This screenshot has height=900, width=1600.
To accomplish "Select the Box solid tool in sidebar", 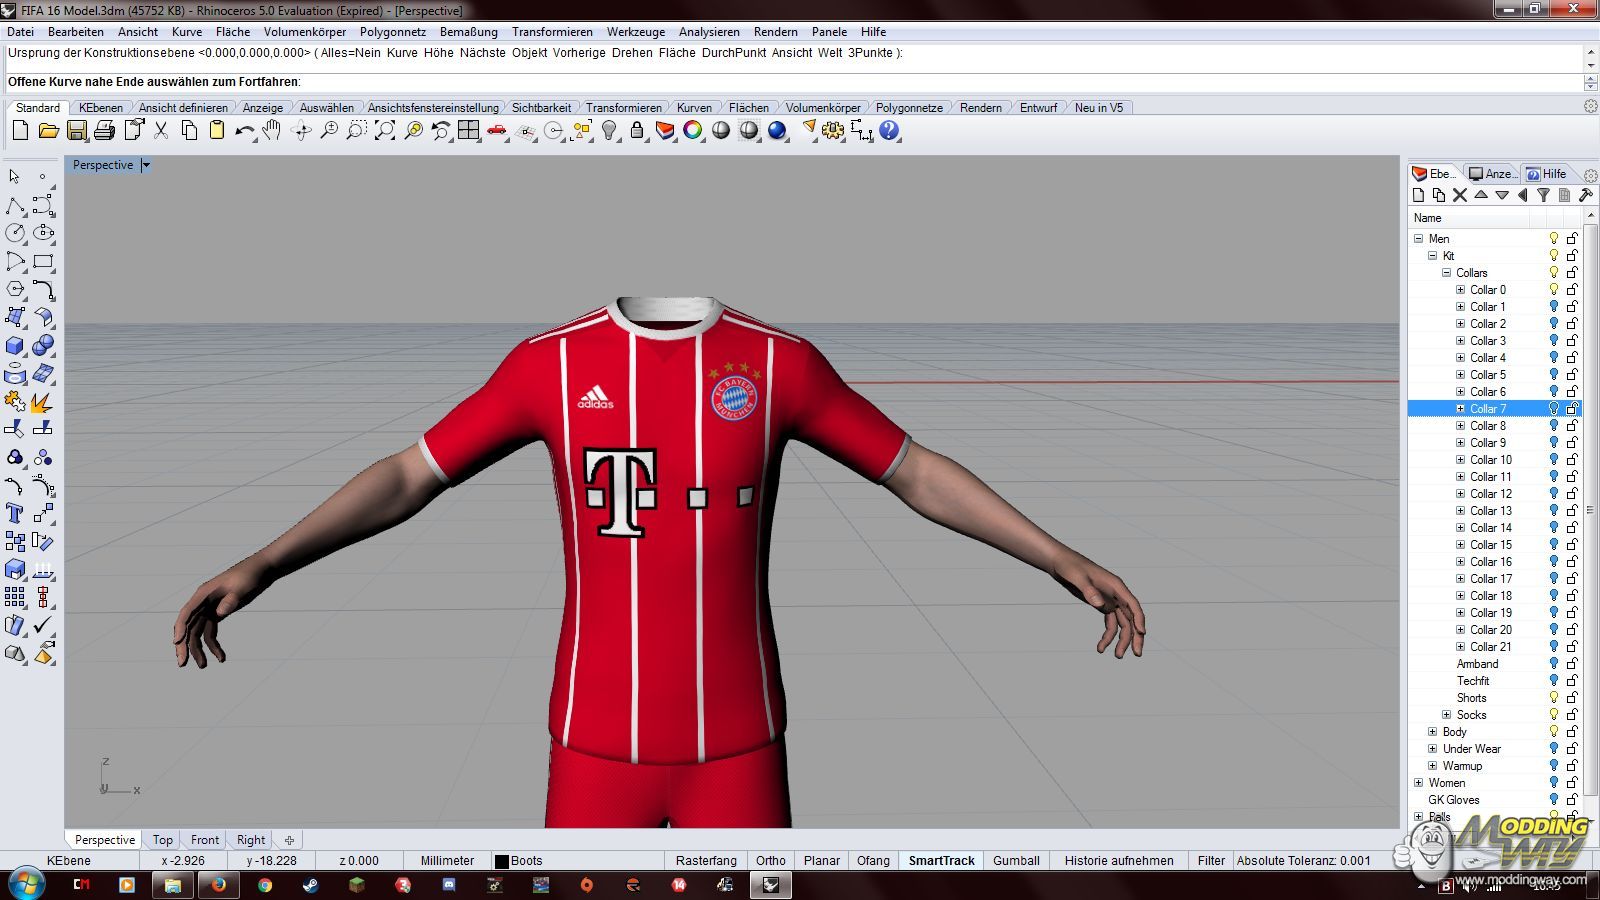I will pyautogui.click(x=15, y=346).
